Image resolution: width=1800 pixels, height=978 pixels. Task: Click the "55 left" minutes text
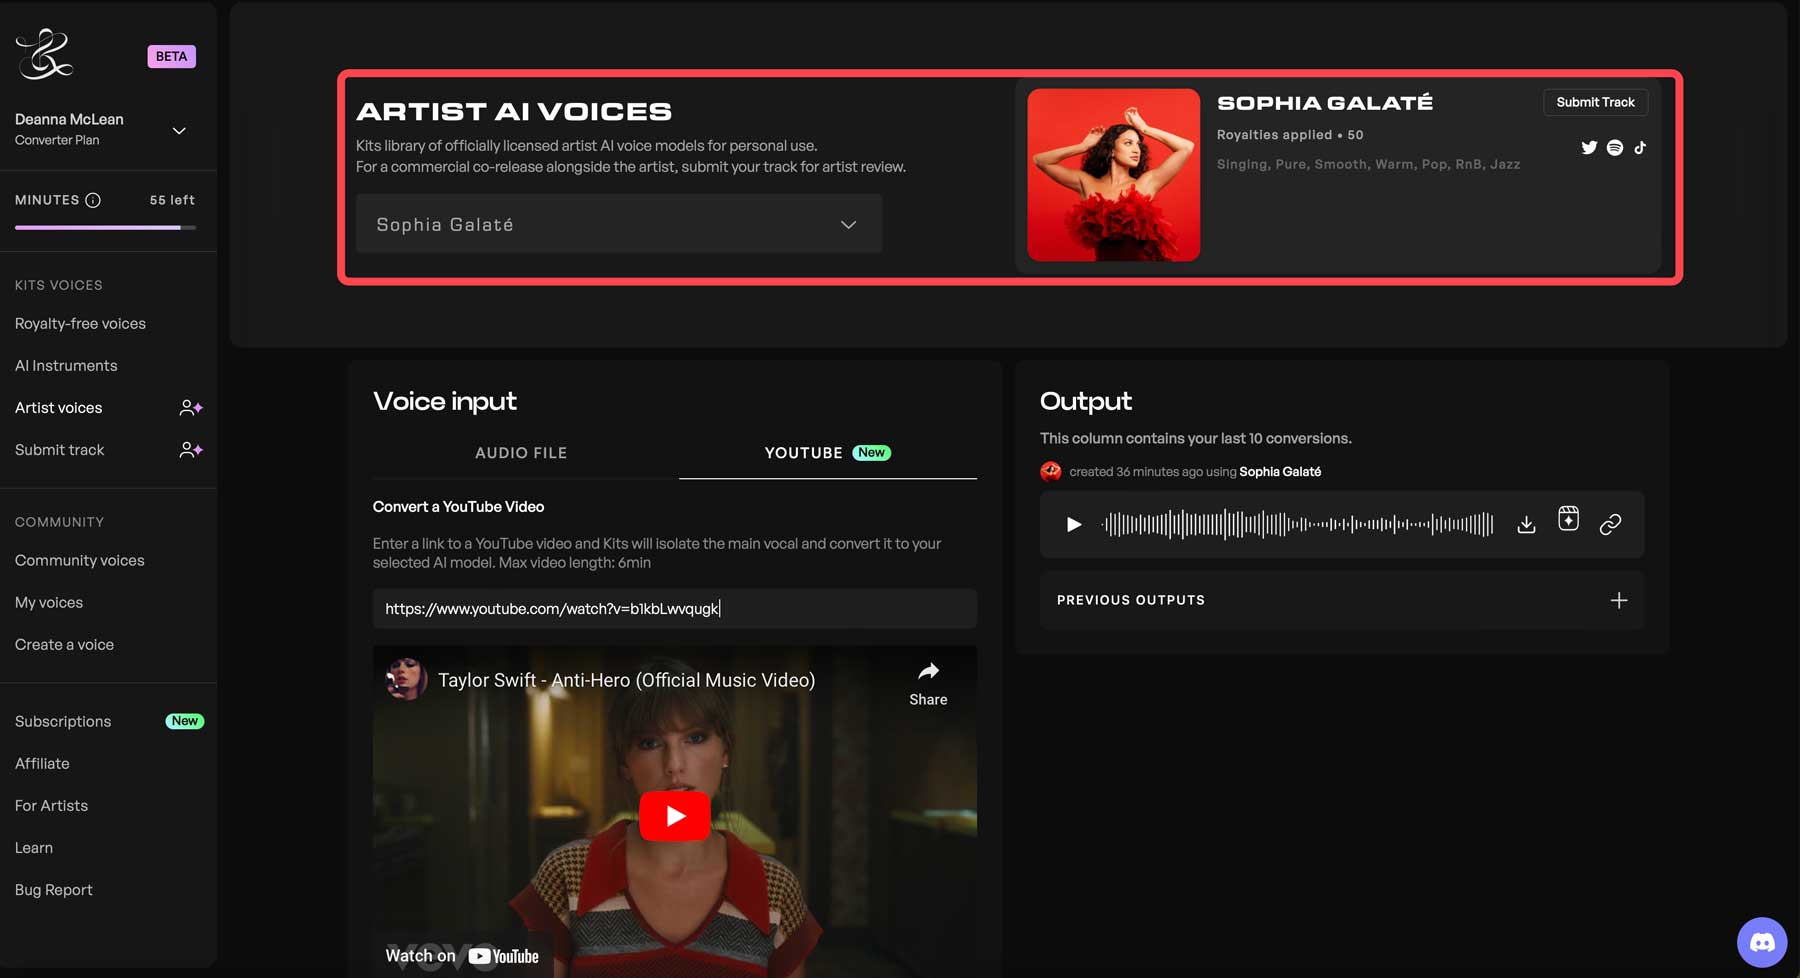tap(172, 200)
